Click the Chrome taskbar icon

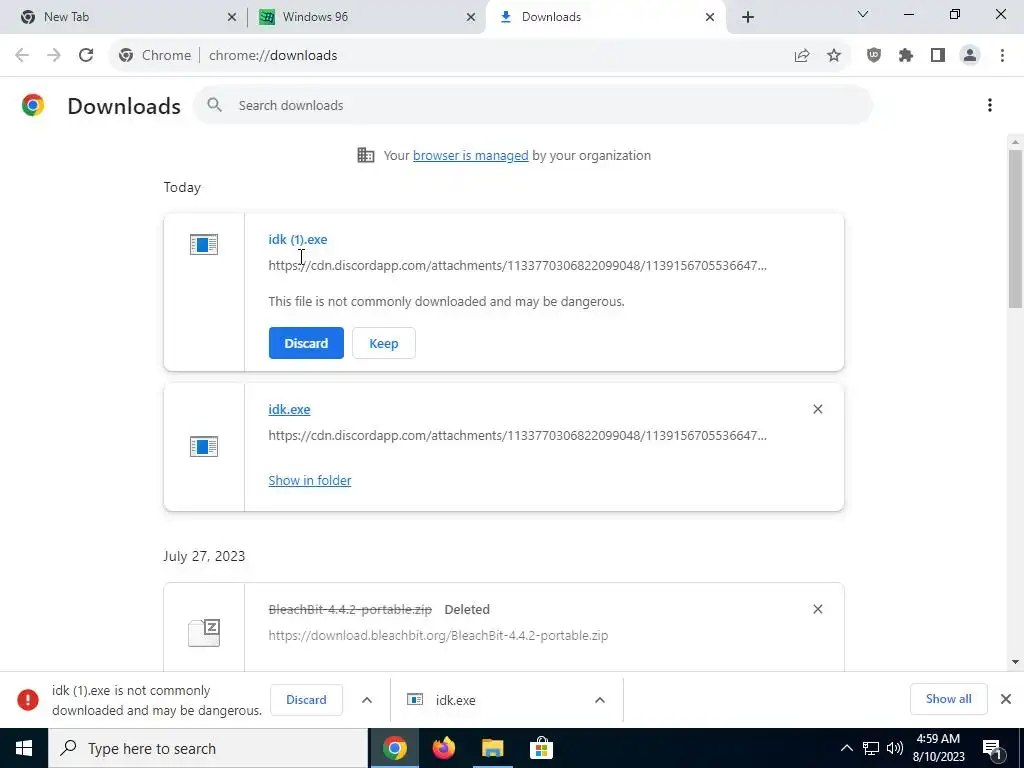click(394, 748)
